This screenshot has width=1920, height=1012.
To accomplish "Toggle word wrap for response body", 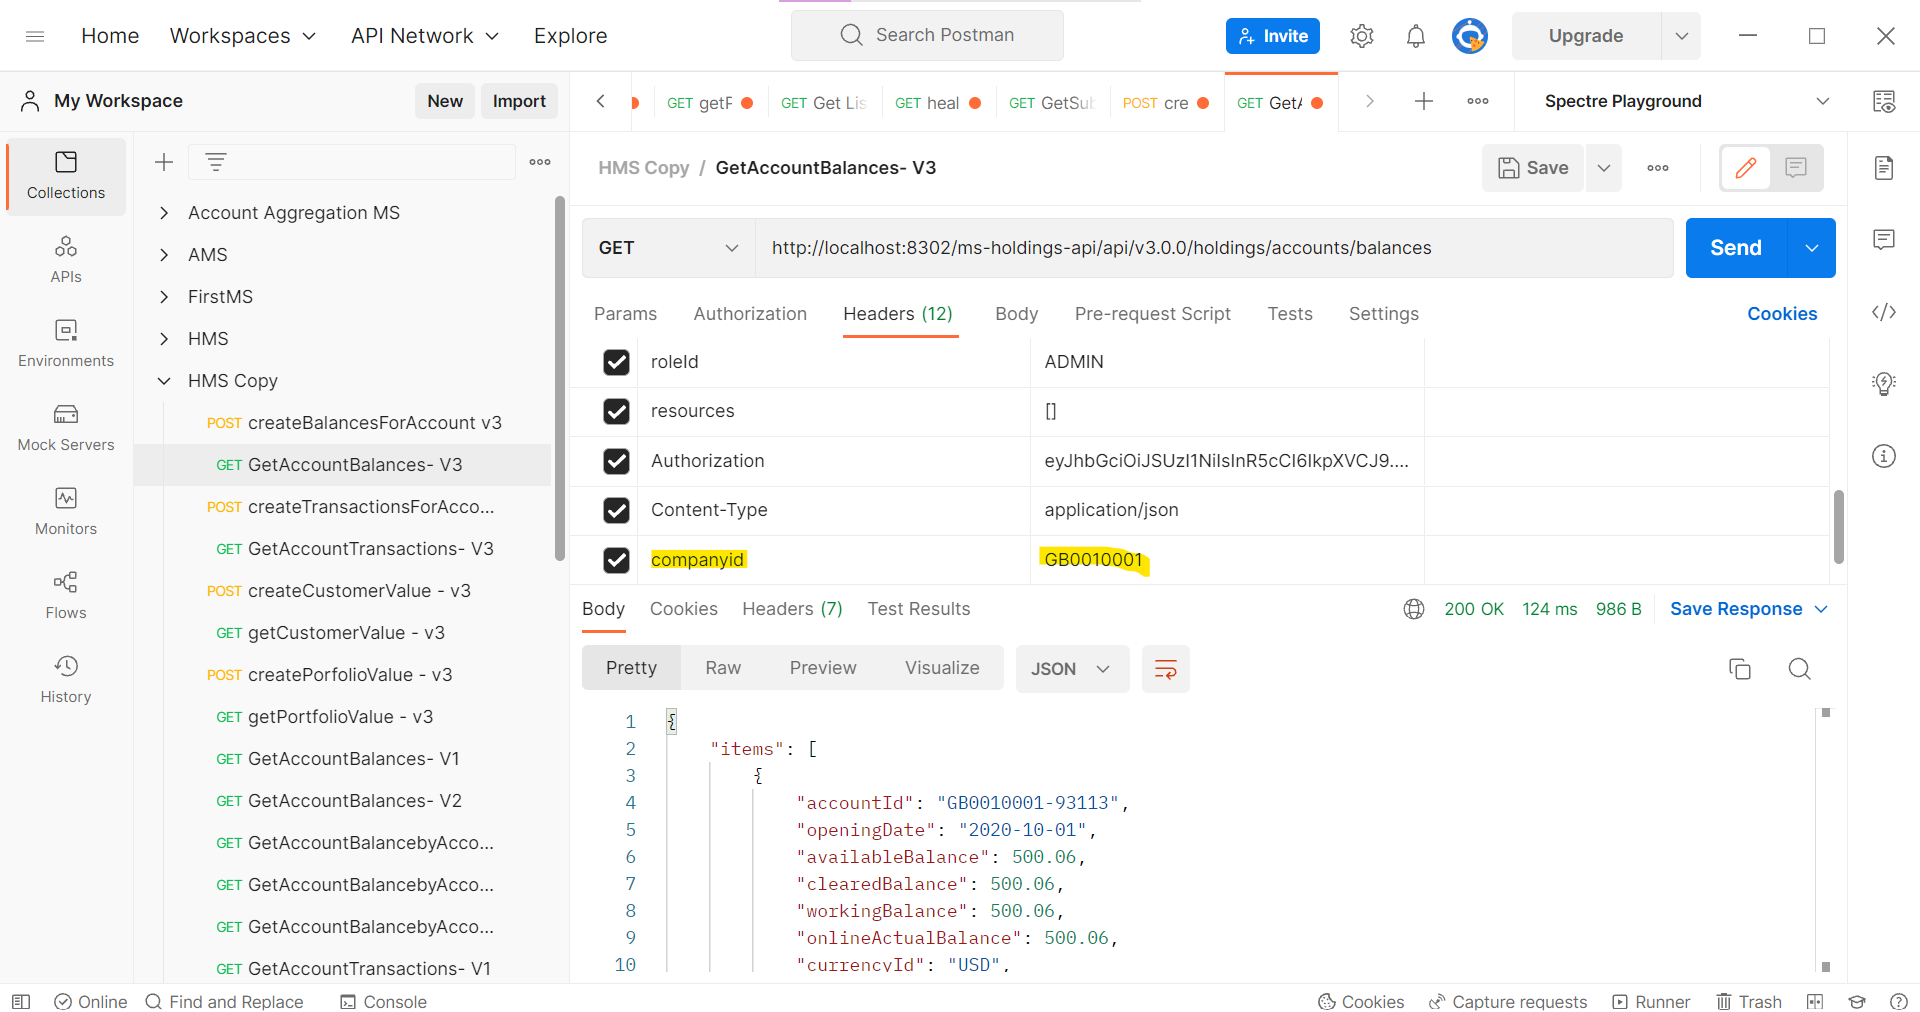I will point(1165,669).
